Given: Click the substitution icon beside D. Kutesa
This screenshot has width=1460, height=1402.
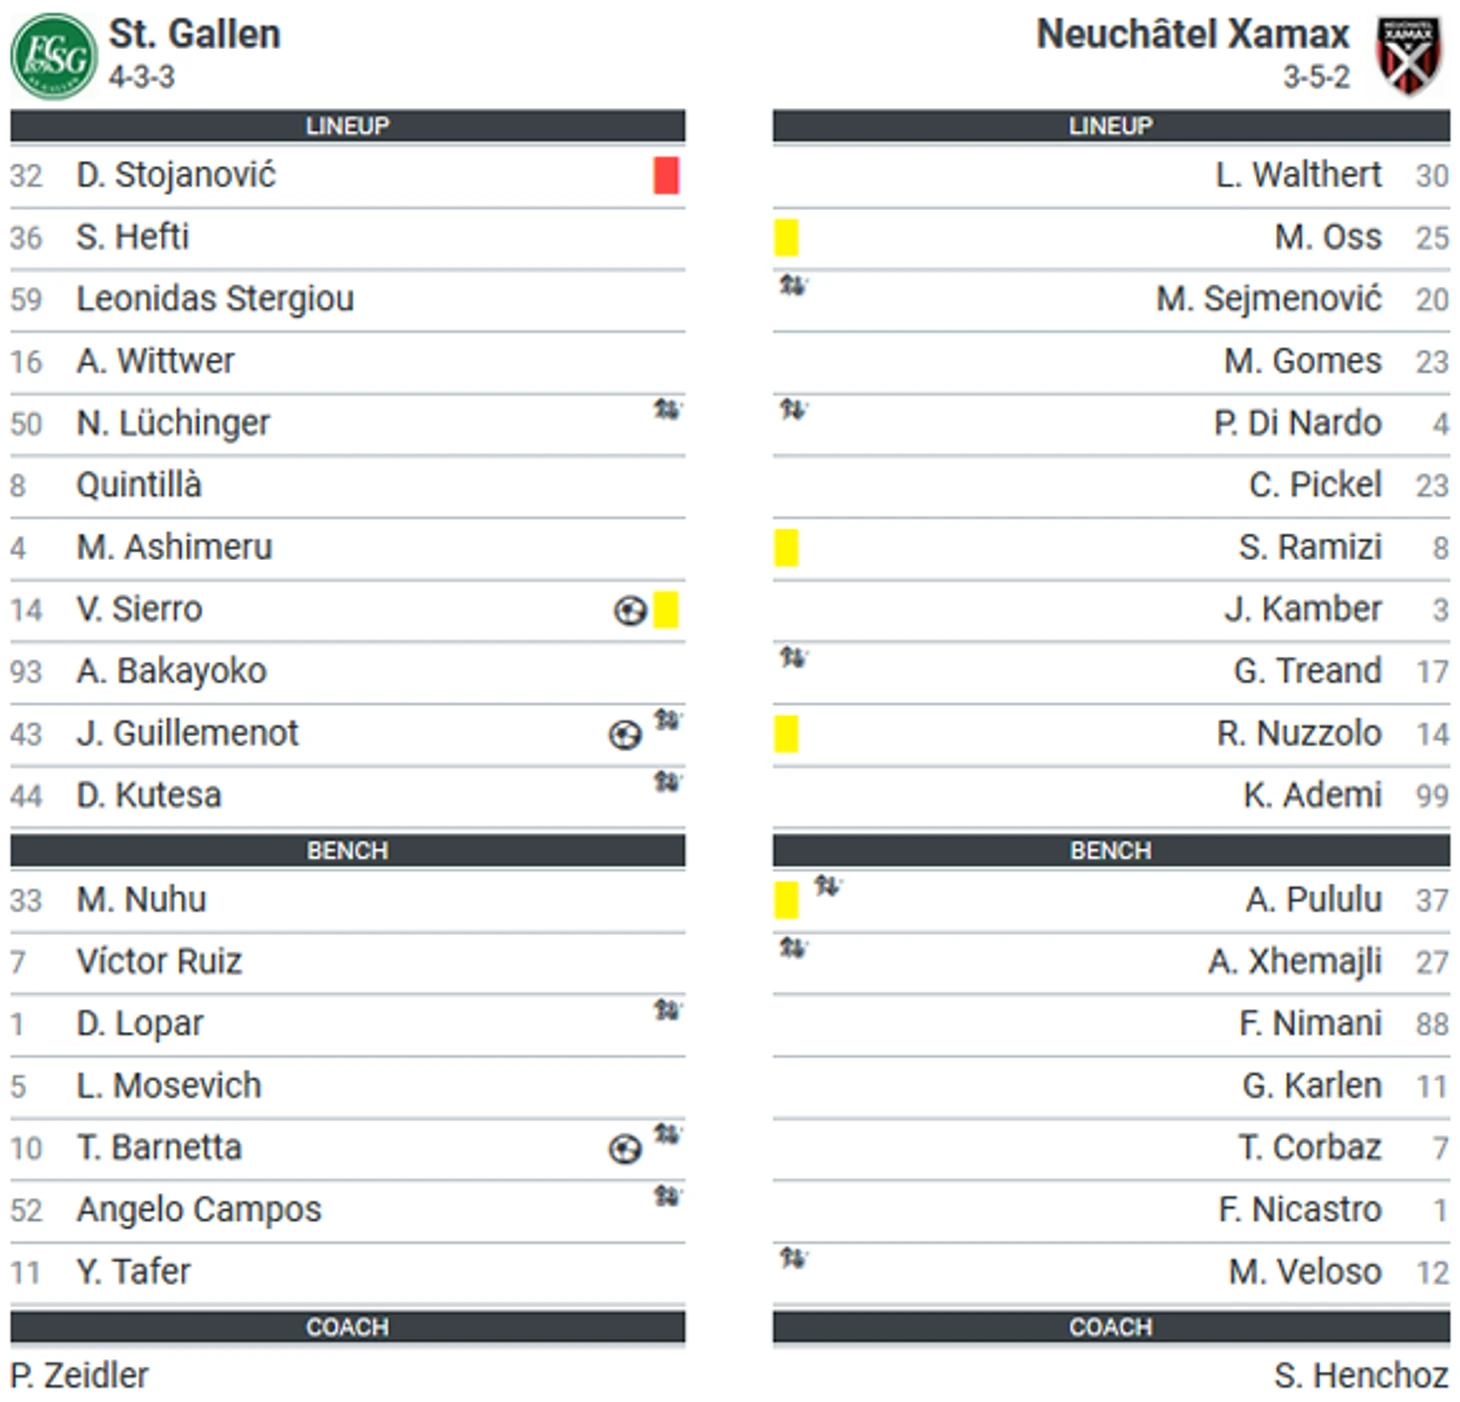Looking at the screenshot, I should coord(667,781).
